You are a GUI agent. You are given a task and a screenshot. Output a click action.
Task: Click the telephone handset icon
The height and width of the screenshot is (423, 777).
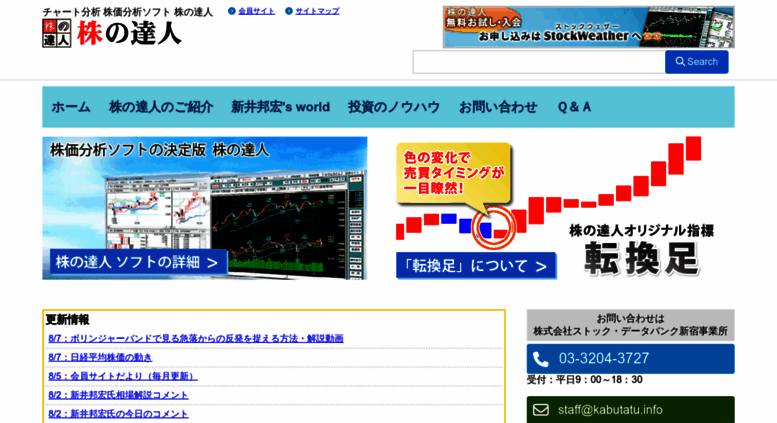(541, 359)
